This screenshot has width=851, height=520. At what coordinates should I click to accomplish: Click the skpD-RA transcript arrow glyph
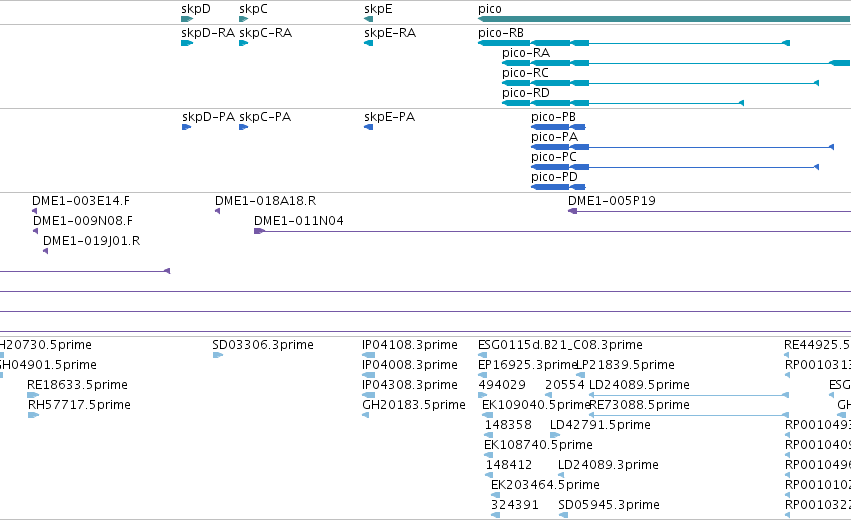187,43
